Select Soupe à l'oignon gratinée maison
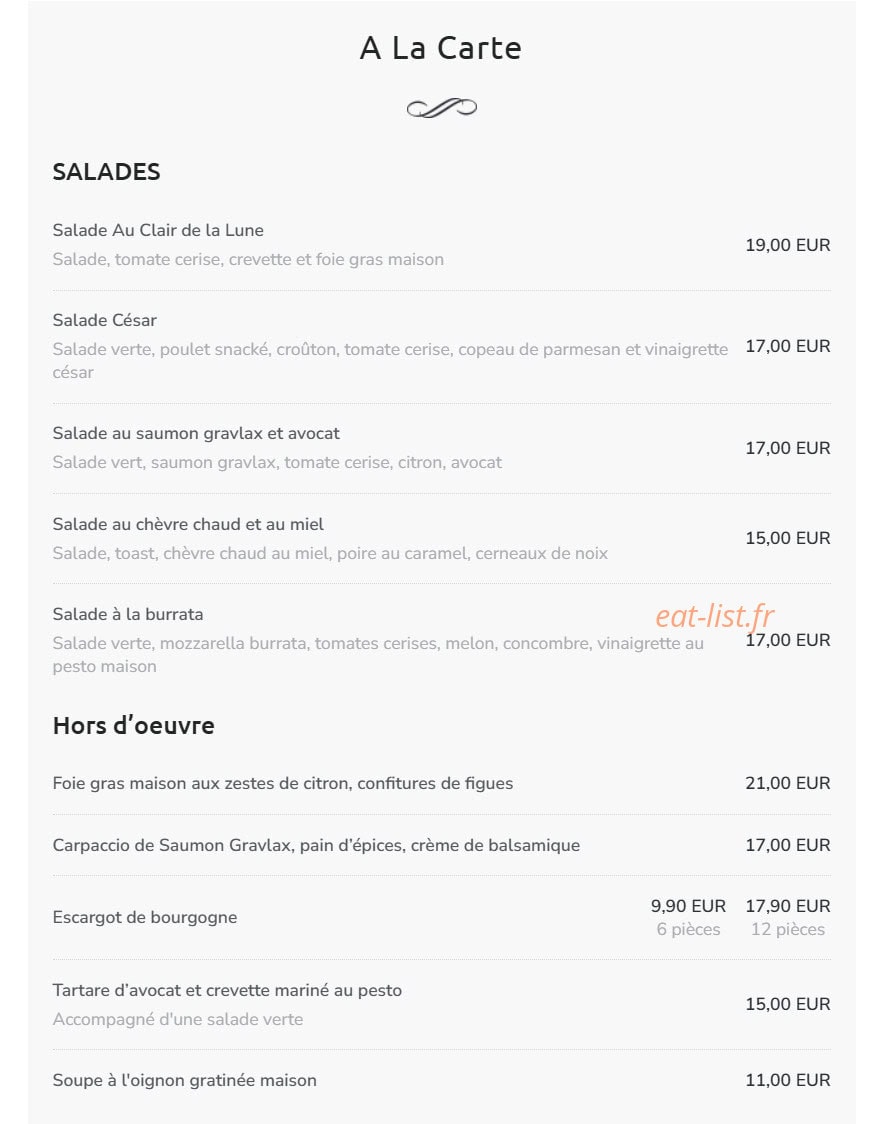Image resolution: width=877 pixels, height=1124 pixels. coord(184,1080)
